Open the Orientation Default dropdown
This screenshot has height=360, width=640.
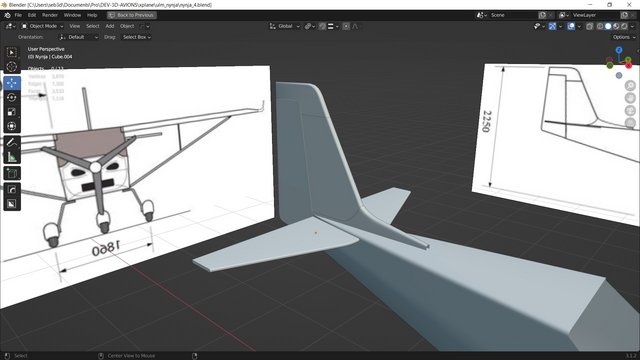click(x=79, y=37)
